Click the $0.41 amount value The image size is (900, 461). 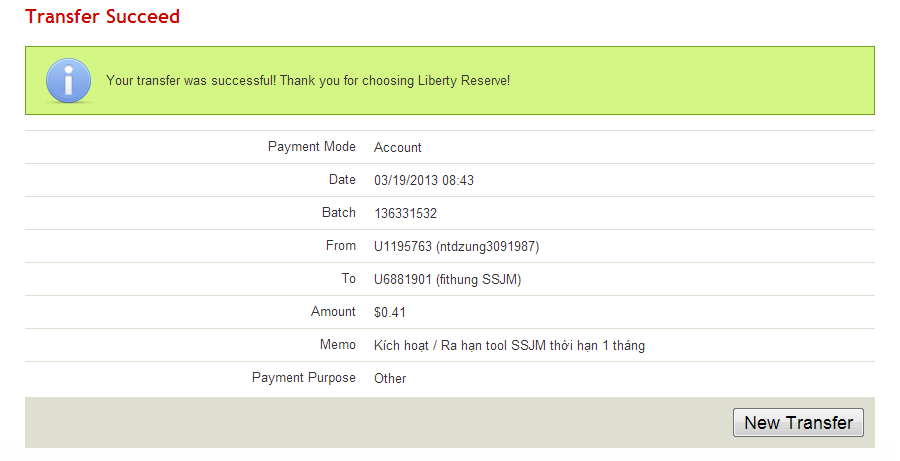pos(390,313)
